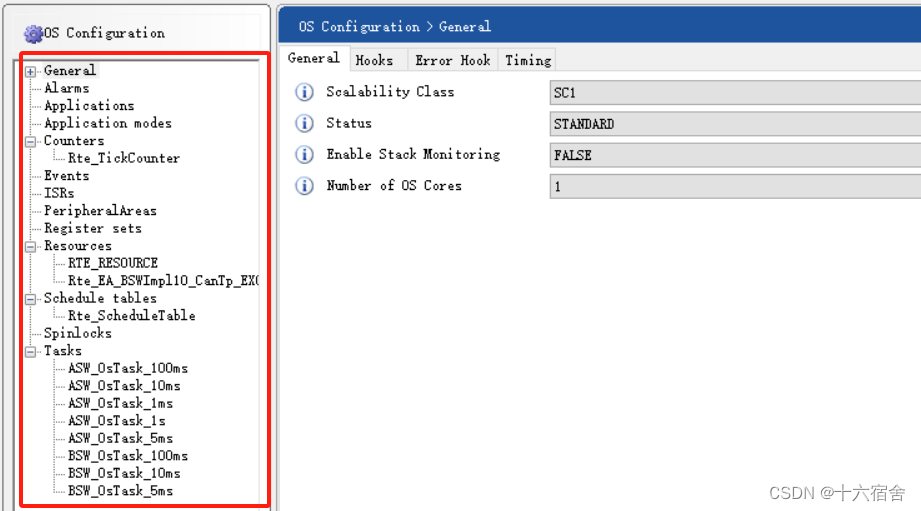Click info icon beside Number of OS Cores

point(304,186)
